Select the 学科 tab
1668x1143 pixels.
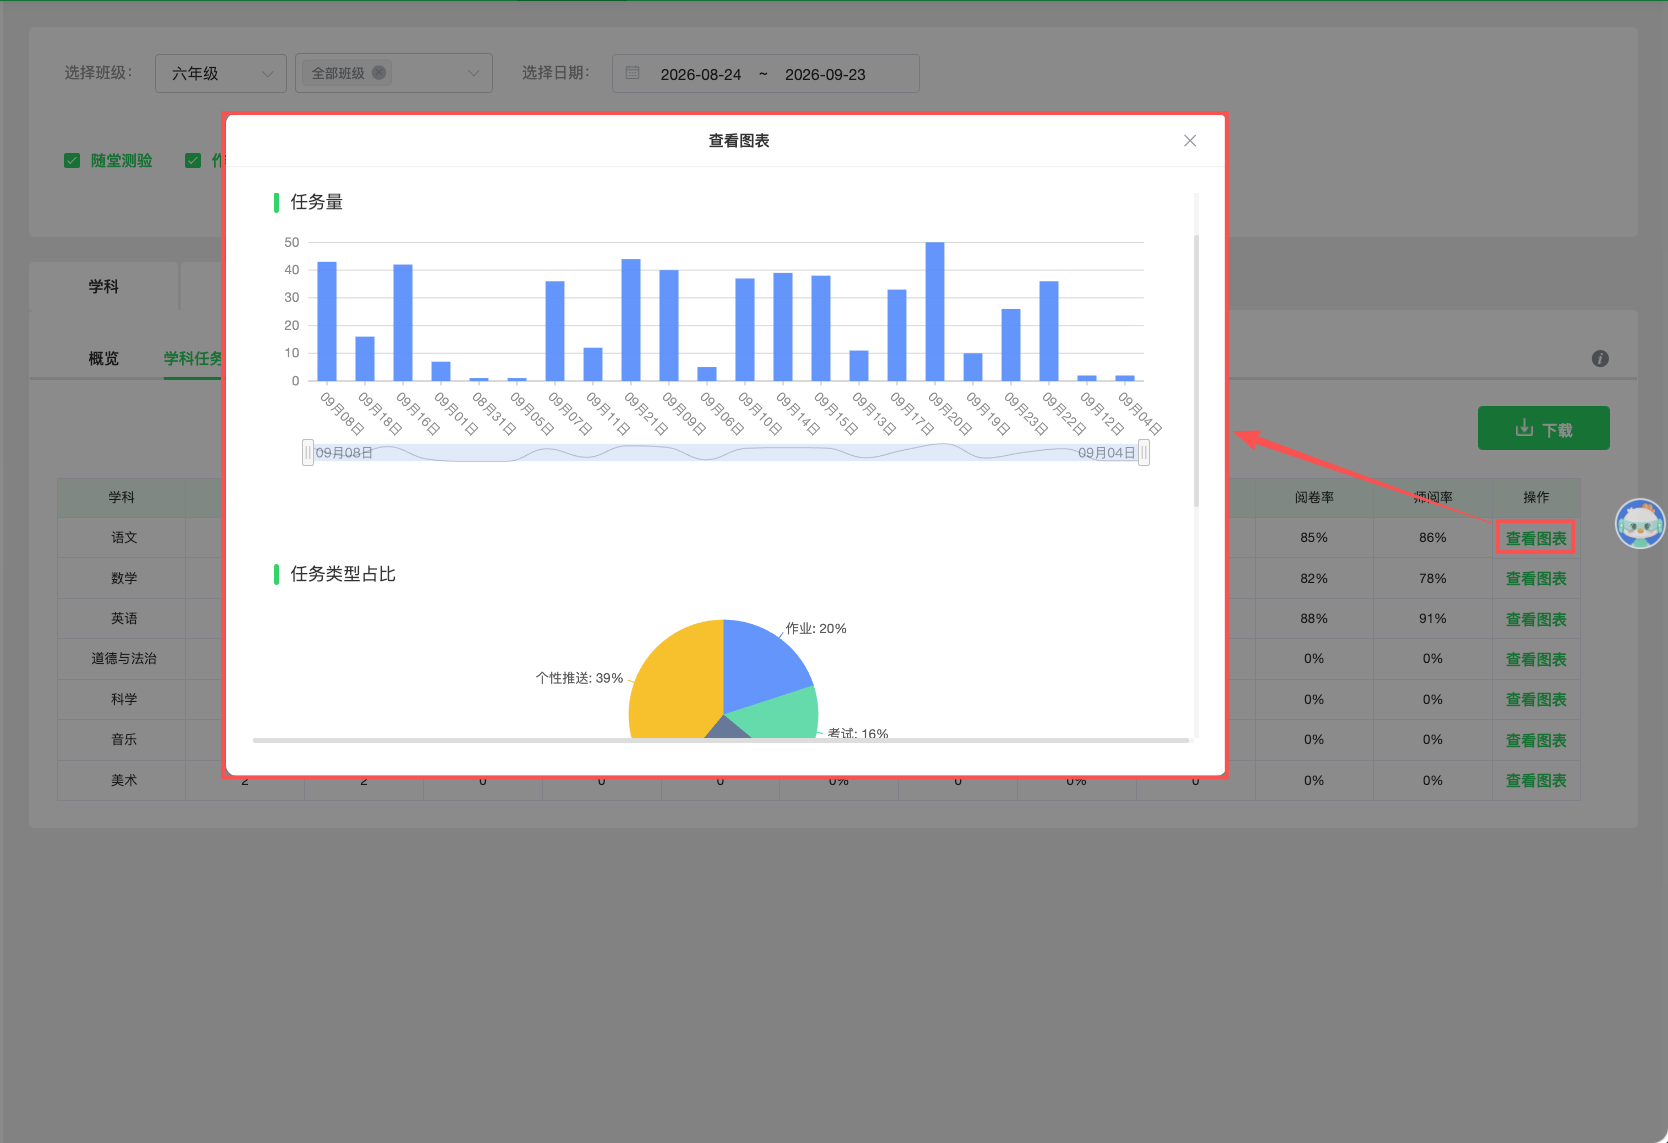point(104,287)
